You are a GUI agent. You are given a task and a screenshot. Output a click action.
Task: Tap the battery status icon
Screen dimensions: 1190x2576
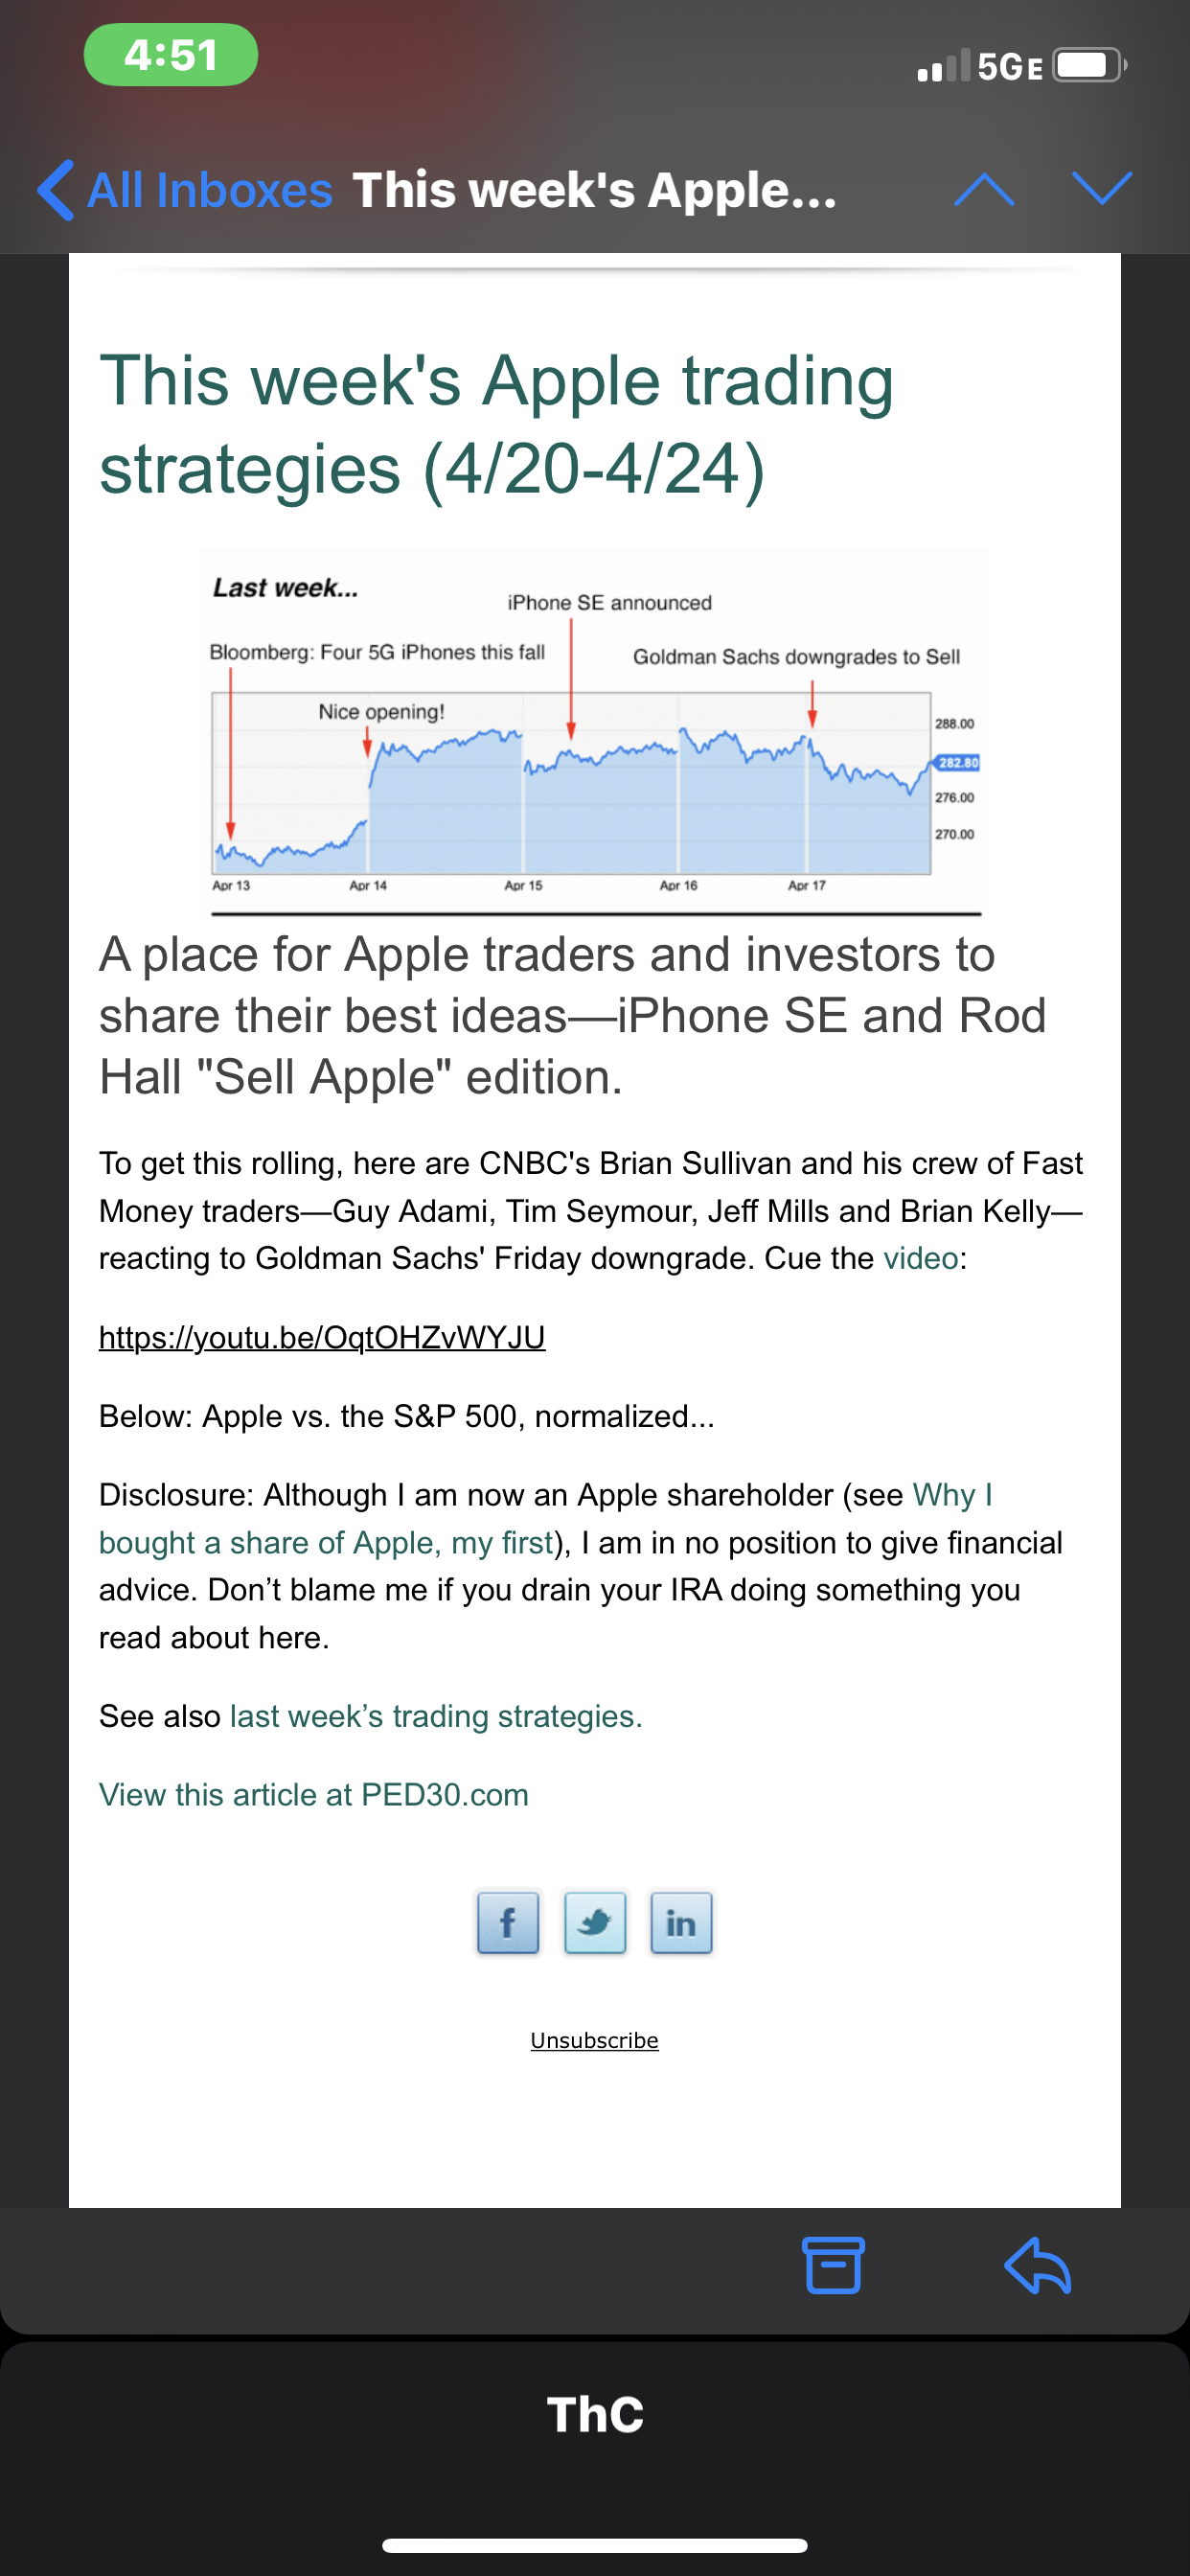coord(1088,66)
